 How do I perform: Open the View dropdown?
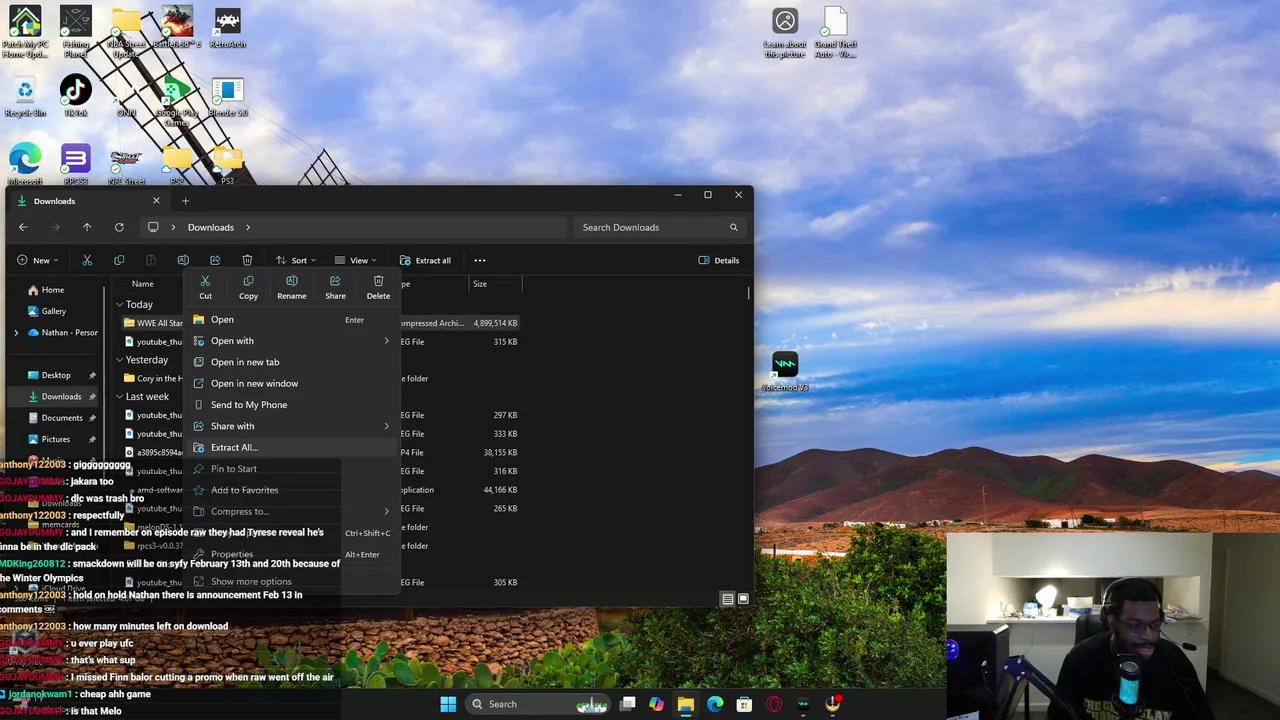[x=356, y=260]
